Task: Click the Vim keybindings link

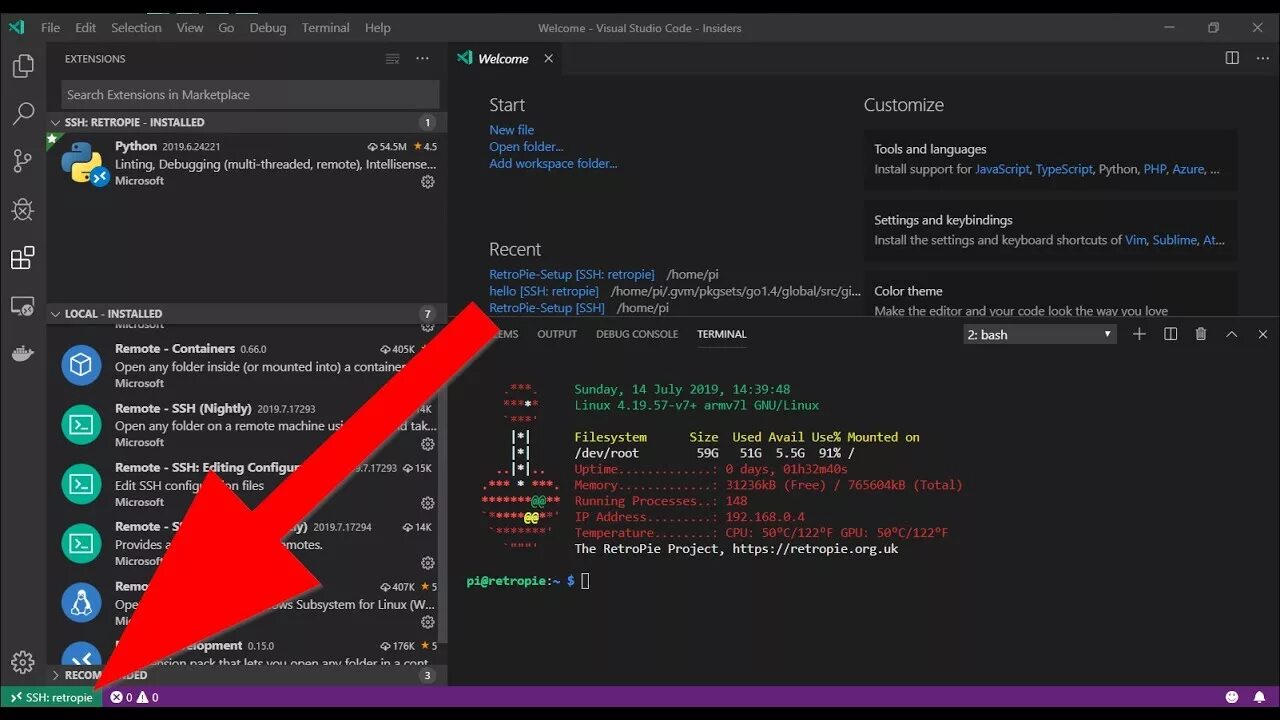Action: [x=1136, y=241]
